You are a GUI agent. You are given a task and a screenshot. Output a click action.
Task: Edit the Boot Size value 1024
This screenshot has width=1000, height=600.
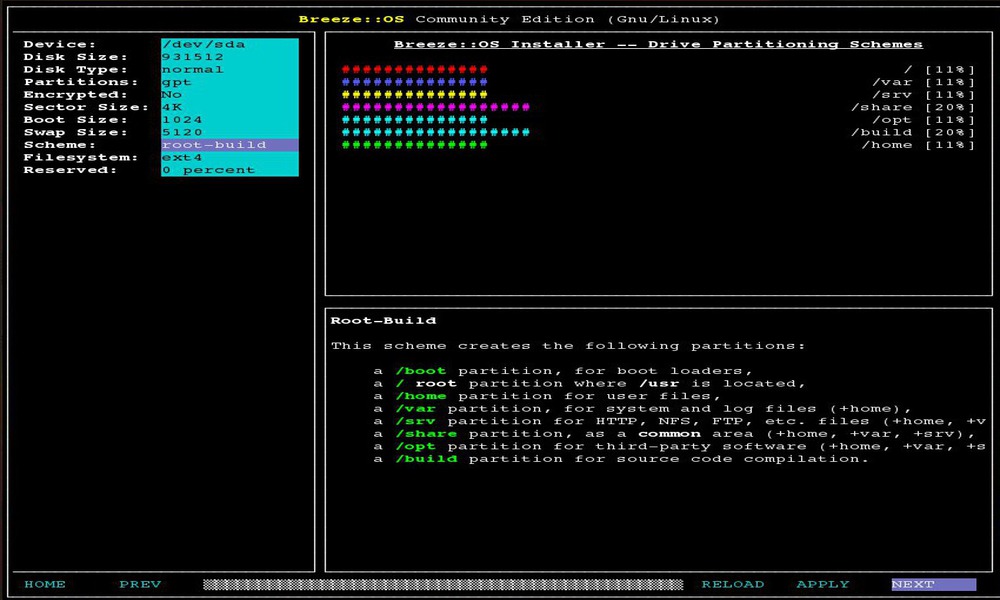[x=229, y=120]
